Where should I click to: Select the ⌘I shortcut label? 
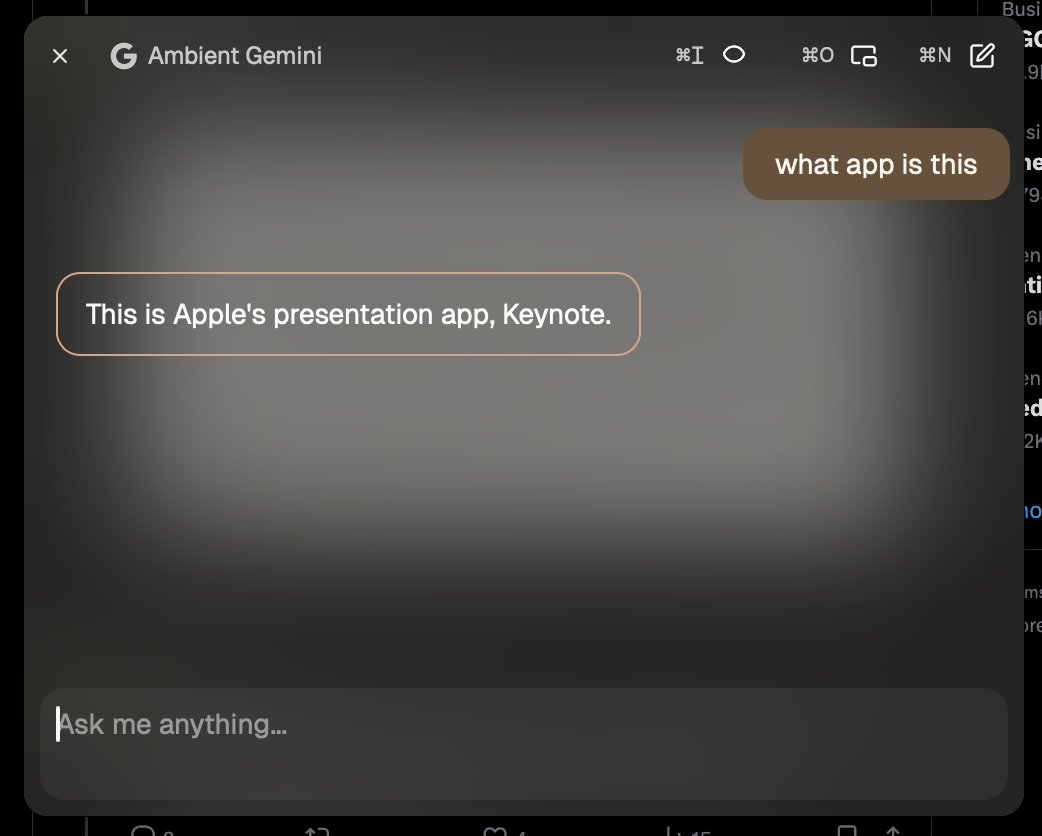(x=689, y=55)
